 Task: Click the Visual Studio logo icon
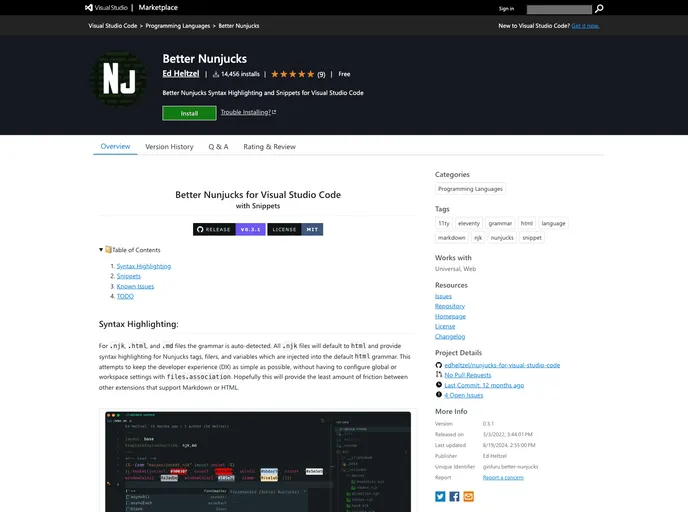(x=89, y=7)
